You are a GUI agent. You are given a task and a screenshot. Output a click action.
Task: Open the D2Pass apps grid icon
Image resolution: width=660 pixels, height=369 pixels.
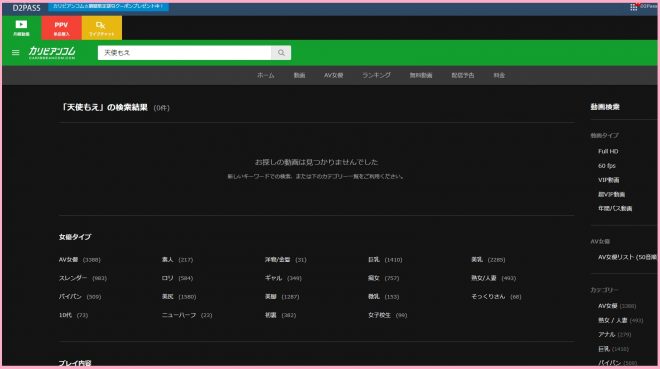pos(633,7)
